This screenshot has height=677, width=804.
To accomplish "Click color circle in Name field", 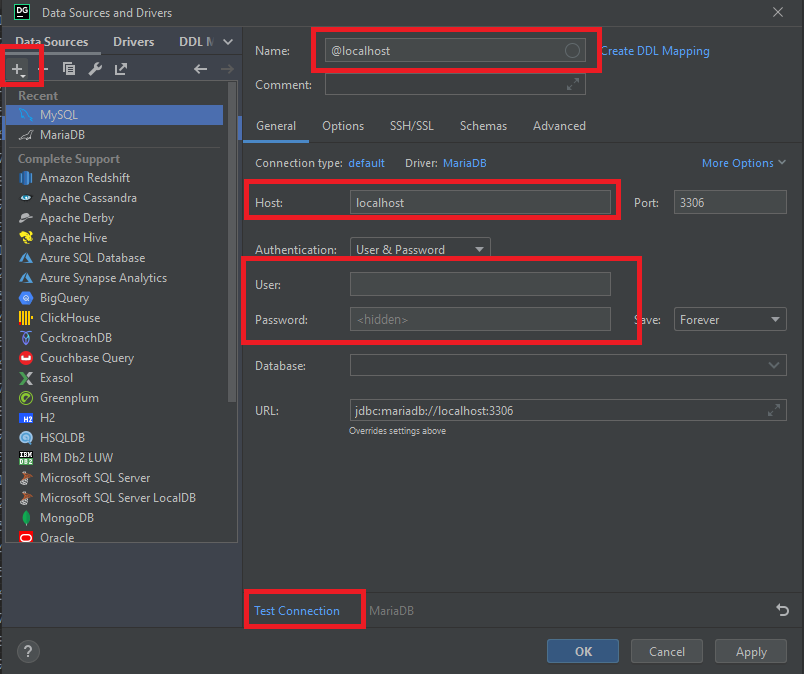I will coord(572,50).
